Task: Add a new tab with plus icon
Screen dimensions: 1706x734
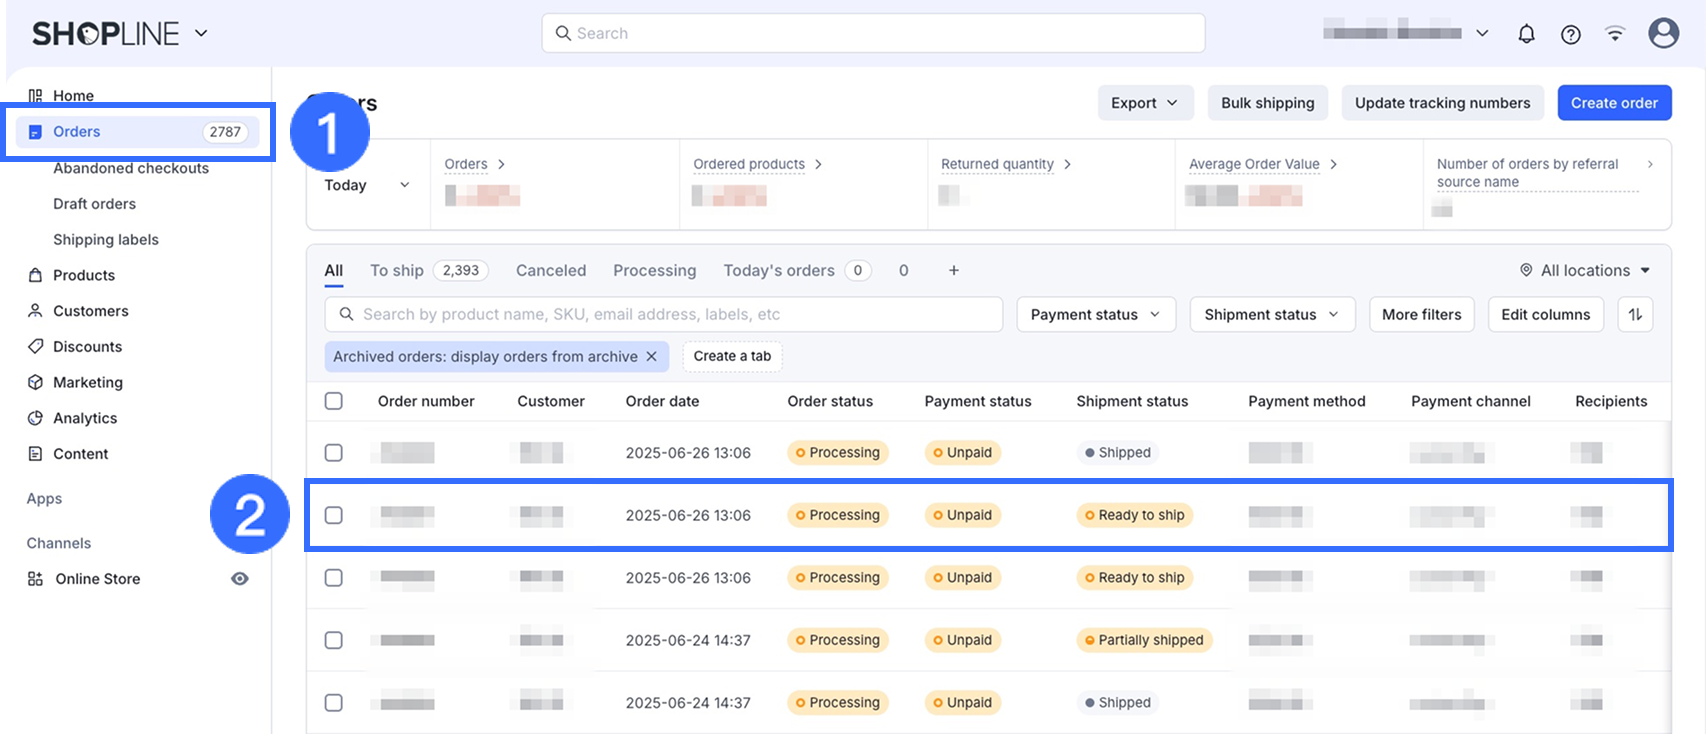Action: (x=953, y=270)
